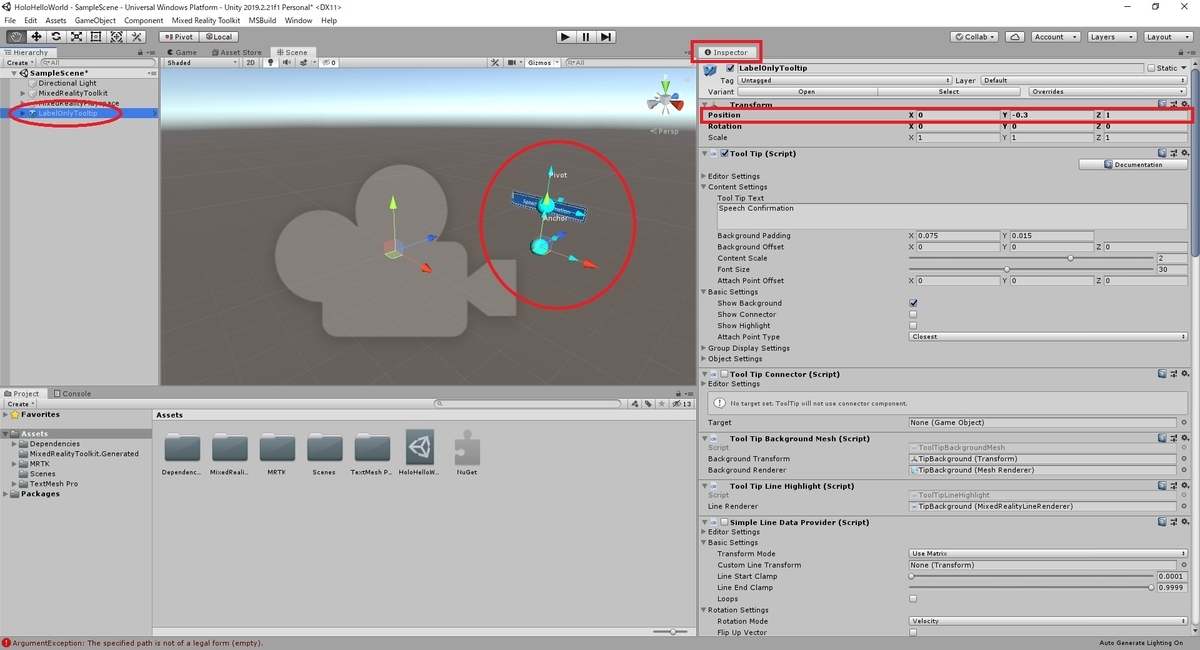
Task: Open Tool Tip component preset icon
Action: point(1174,153)
